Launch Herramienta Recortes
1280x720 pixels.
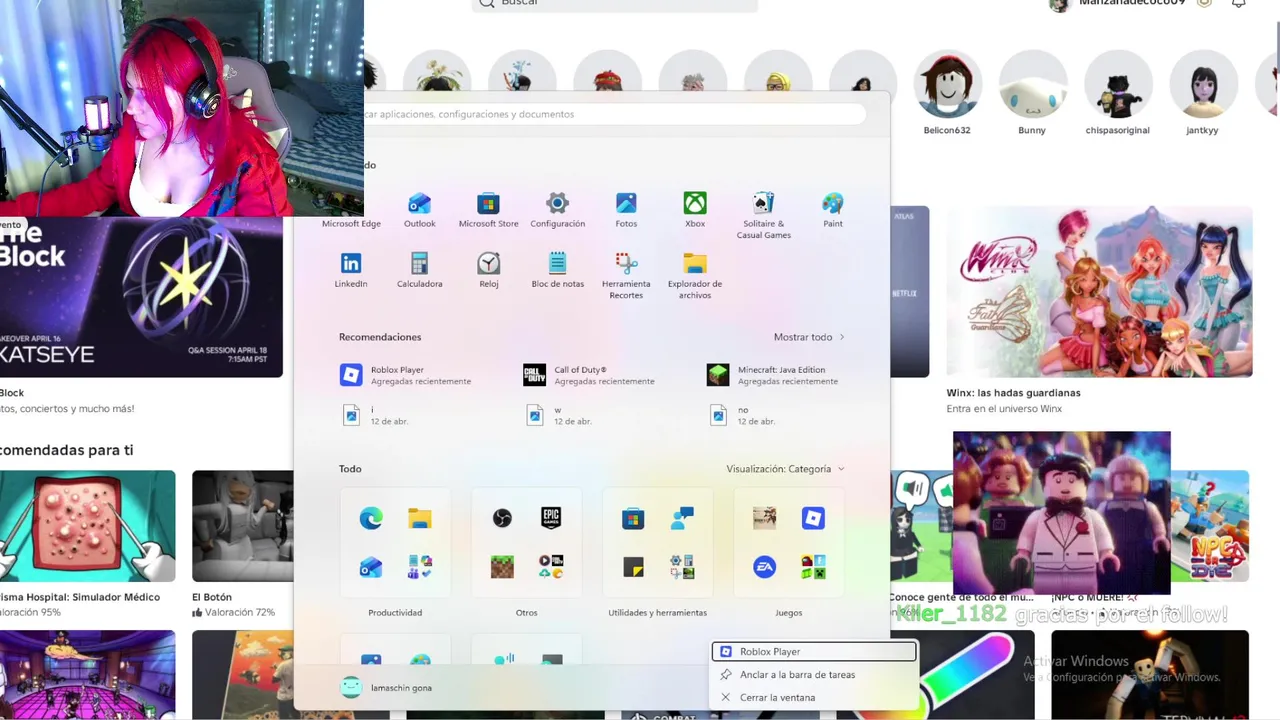coord(626,263)
